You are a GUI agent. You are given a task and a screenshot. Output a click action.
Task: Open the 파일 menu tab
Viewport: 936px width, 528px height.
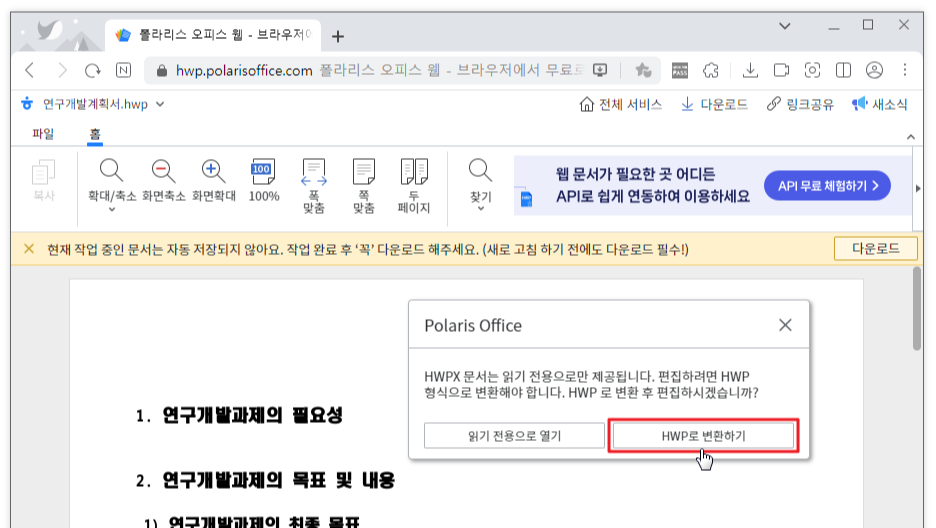(x=43, y=134)
